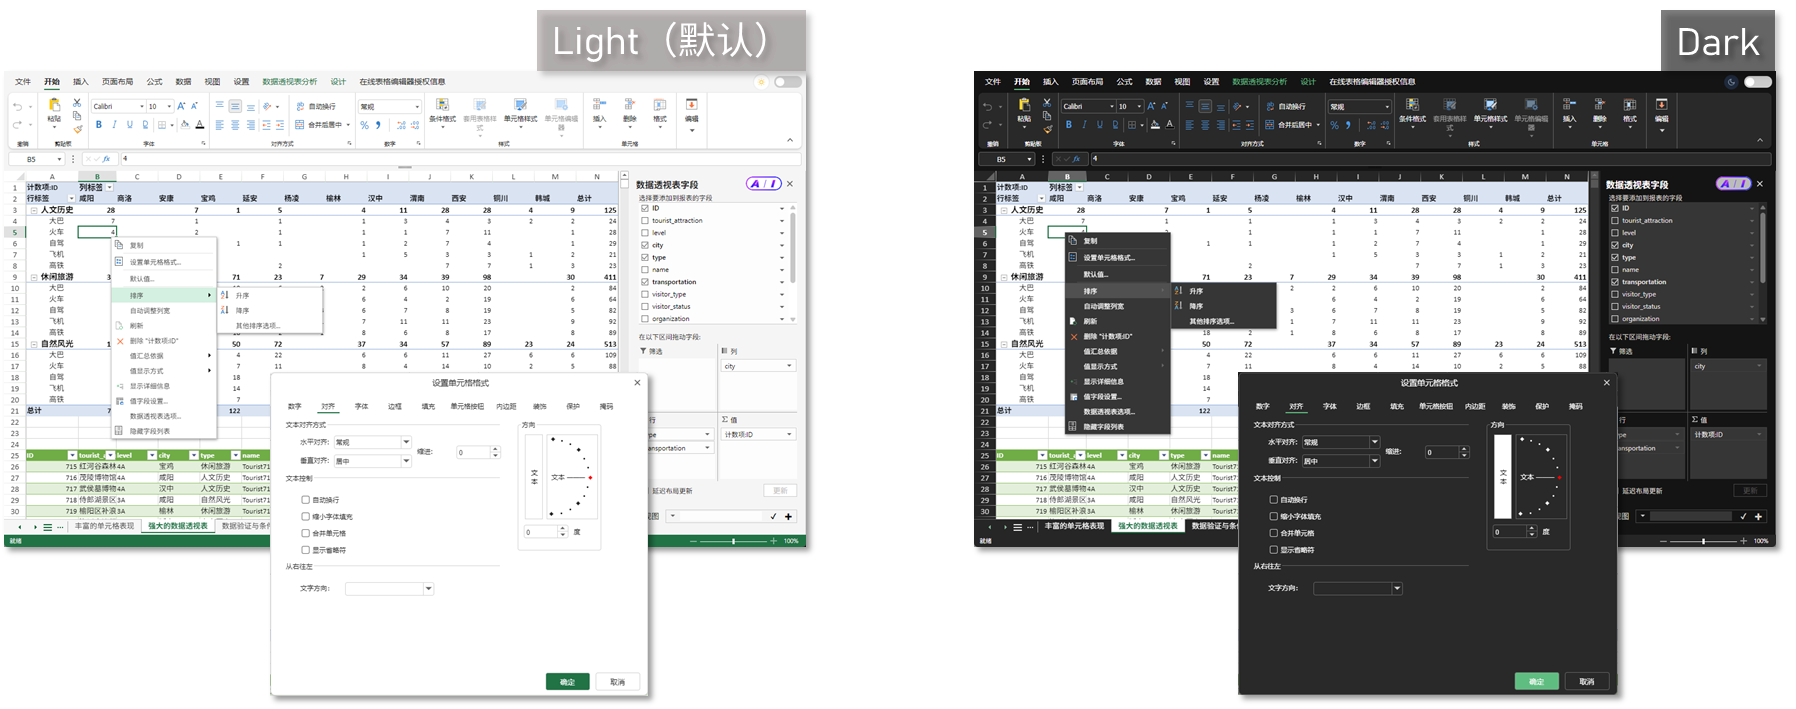Click the Underline icon in the light window
This screenshot has width=1796, height=709.
coord(130,125)
